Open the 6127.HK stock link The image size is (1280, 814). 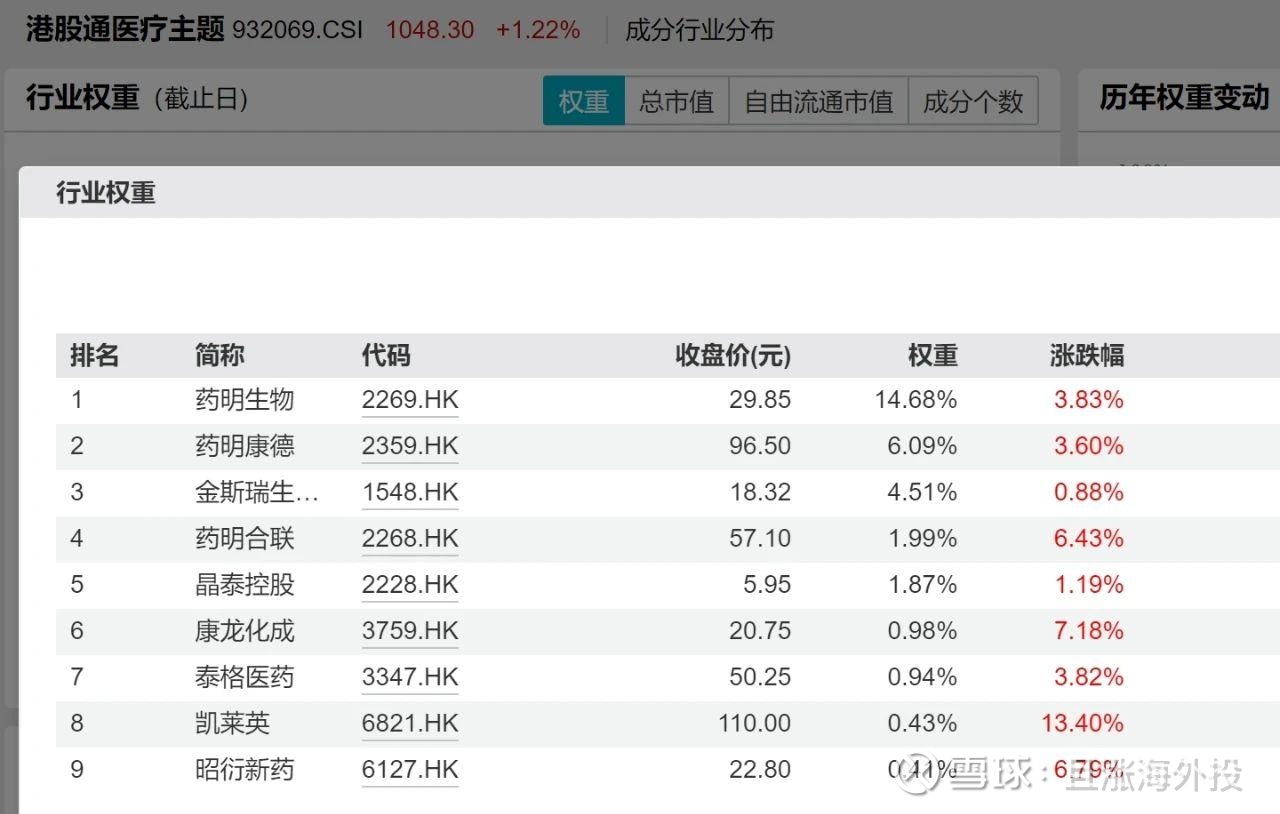coord(410,770)
